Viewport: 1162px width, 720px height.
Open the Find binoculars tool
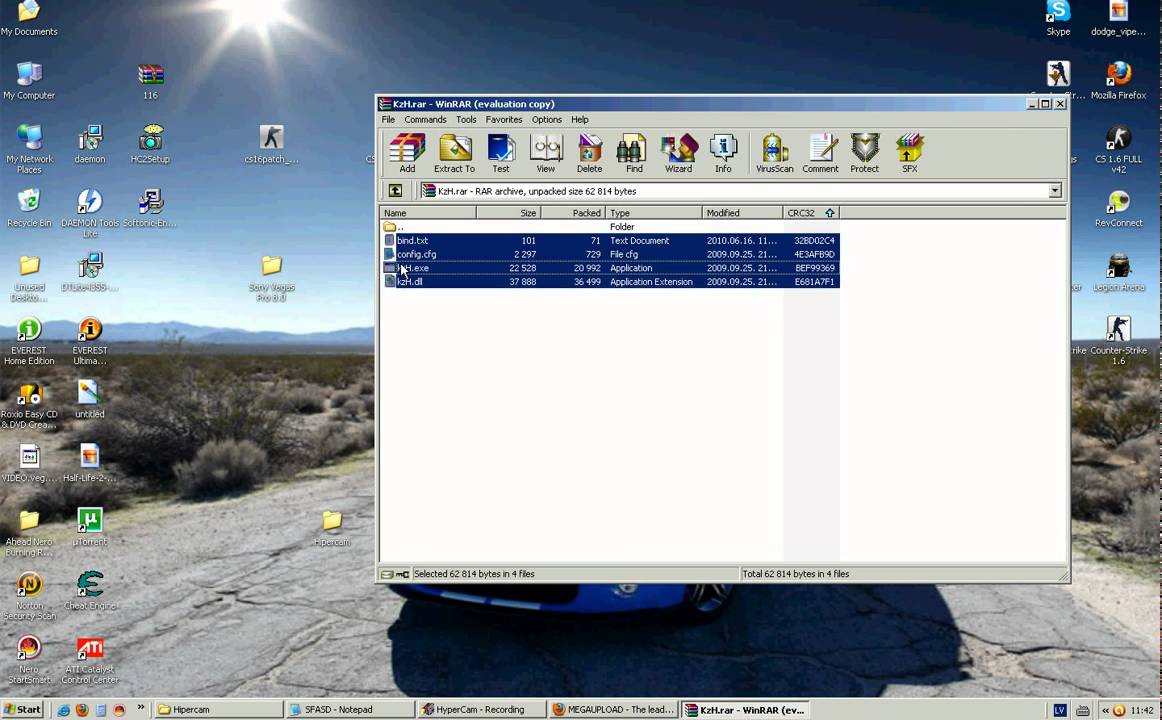click(634, 153)
